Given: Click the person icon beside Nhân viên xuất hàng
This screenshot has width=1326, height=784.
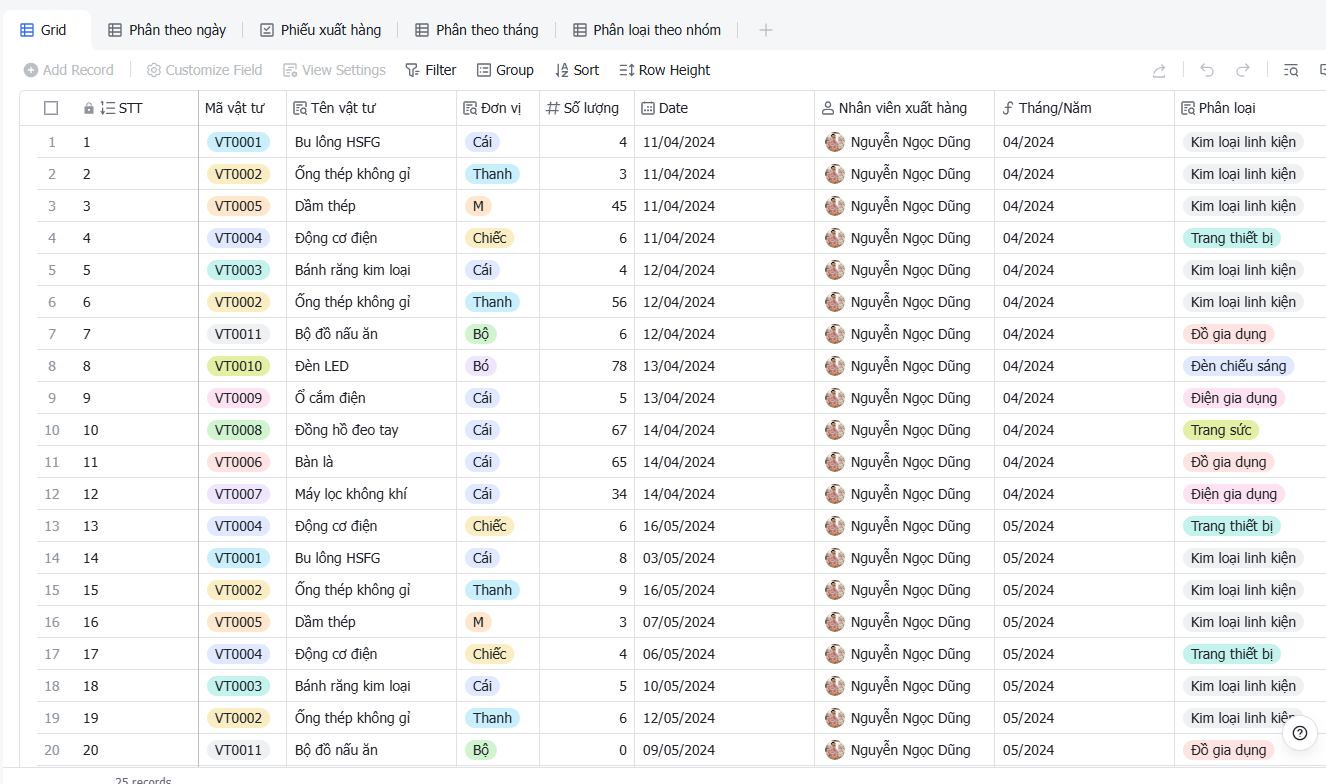Looking at the screenshot, I should pos(828,108).
